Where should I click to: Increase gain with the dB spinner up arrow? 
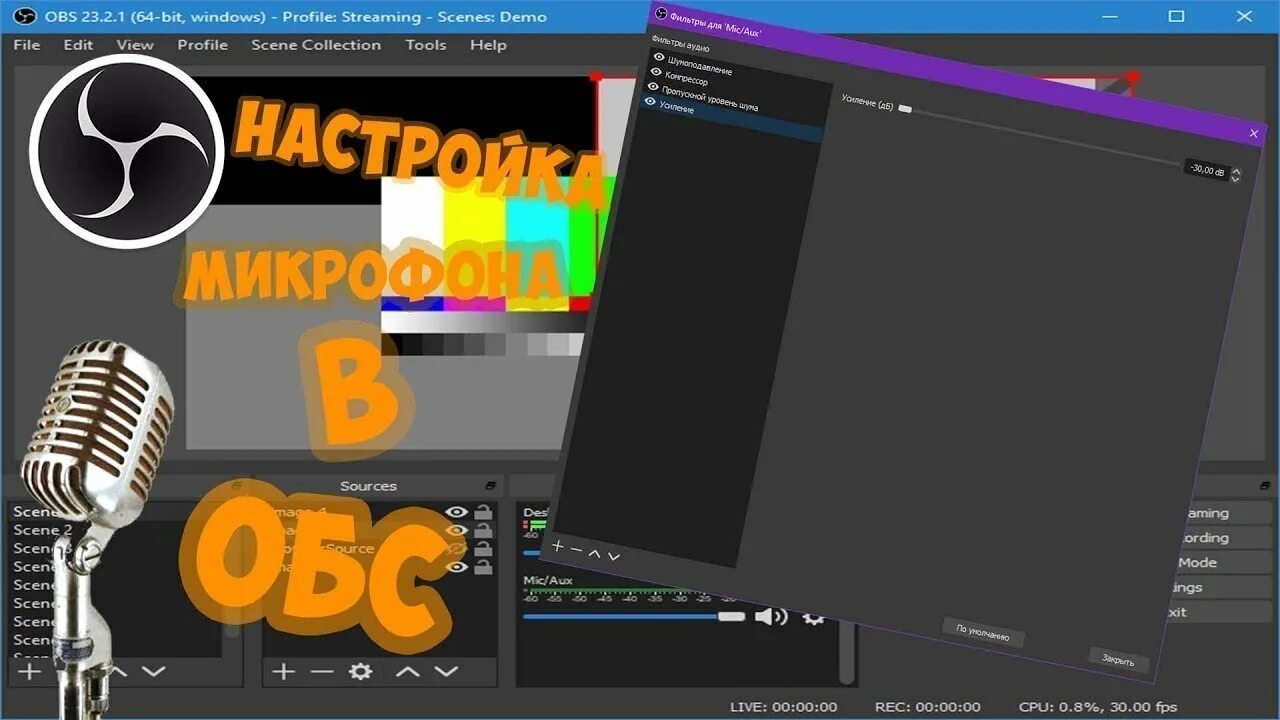(x=1236, y=170)
